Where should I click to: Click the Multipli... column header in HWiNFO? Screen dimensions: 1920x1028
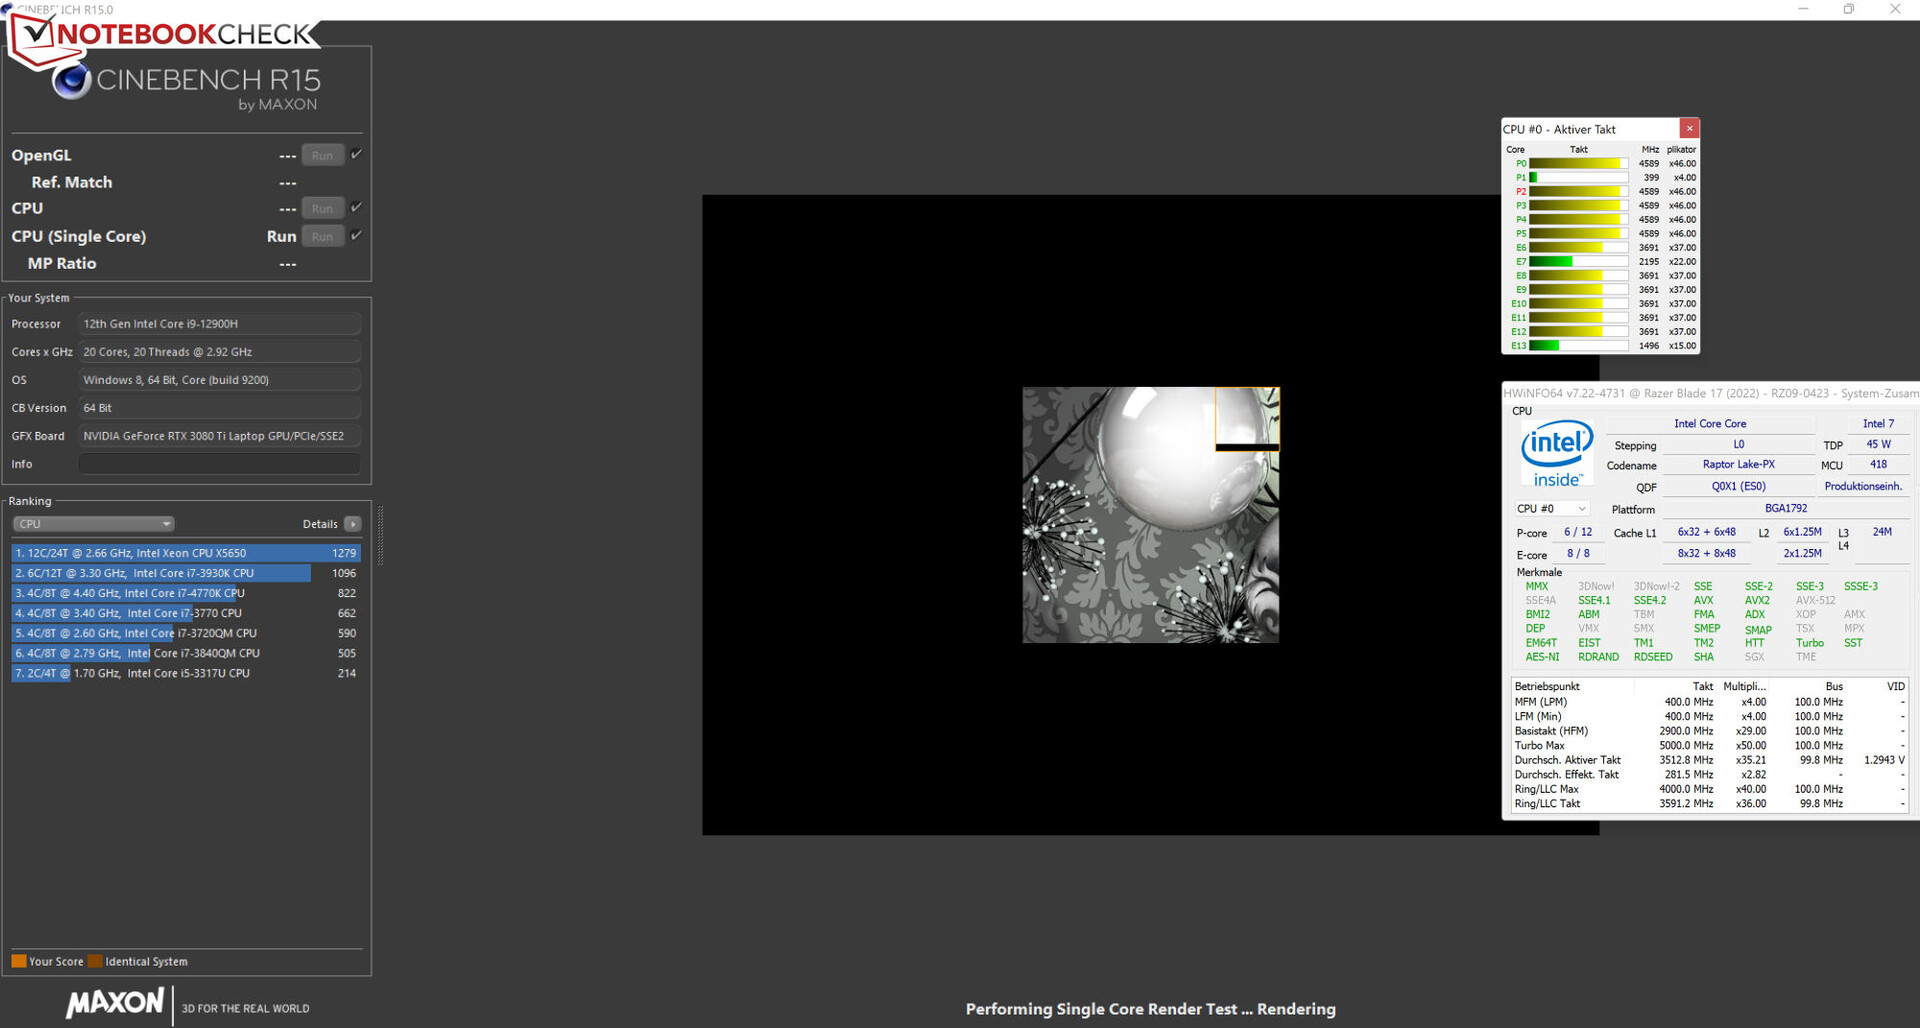pyautogui.click(x=1744, y=686)
